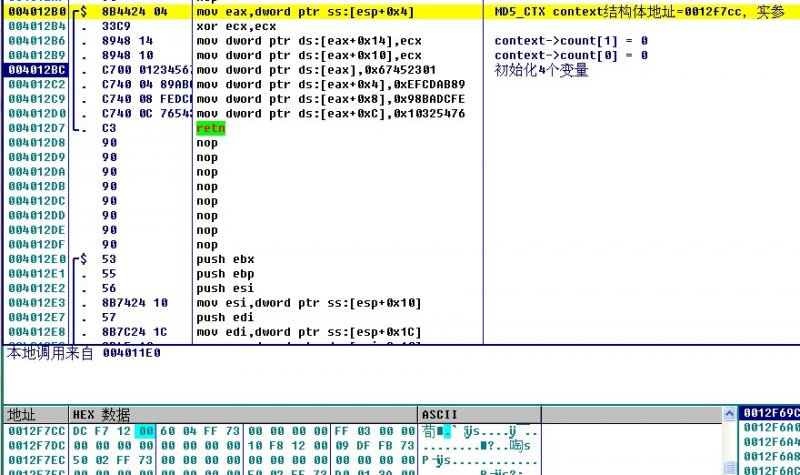Select instruction with constant 0xEFCDAB89
This screenshot has width=800, height=475.
pos(331,84)
